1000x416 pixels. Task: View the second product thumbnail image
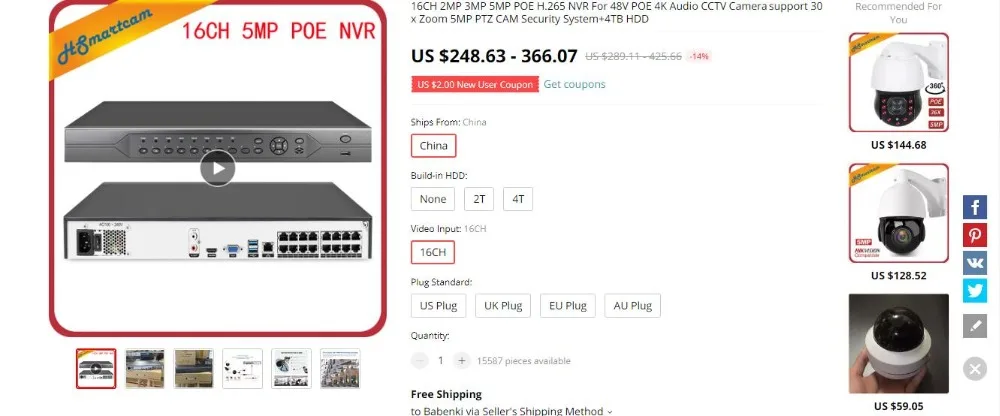click(145, 368)
